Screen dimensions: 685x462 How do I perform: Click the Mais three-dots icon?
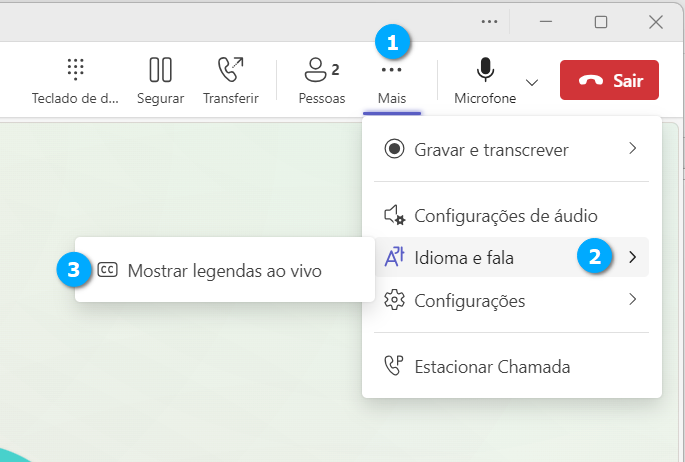pos(392,71)
